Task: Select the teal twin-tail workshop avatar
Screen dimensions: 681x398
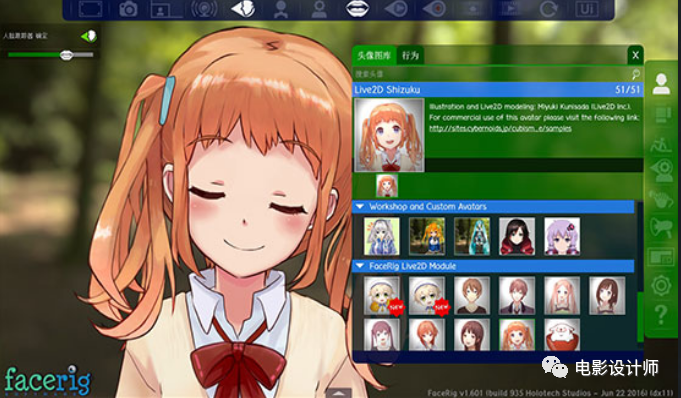Action: click(472, 236)
